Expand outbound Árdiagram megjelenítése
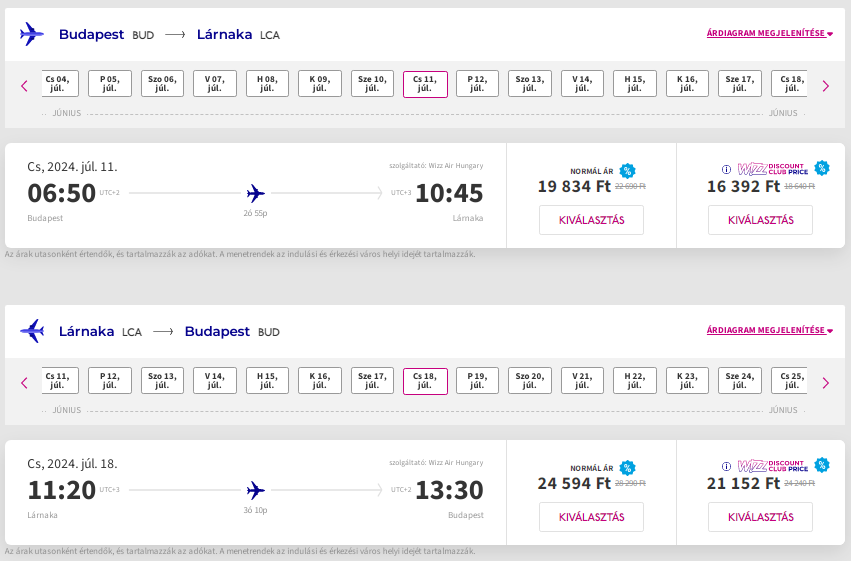 (770, 33)
